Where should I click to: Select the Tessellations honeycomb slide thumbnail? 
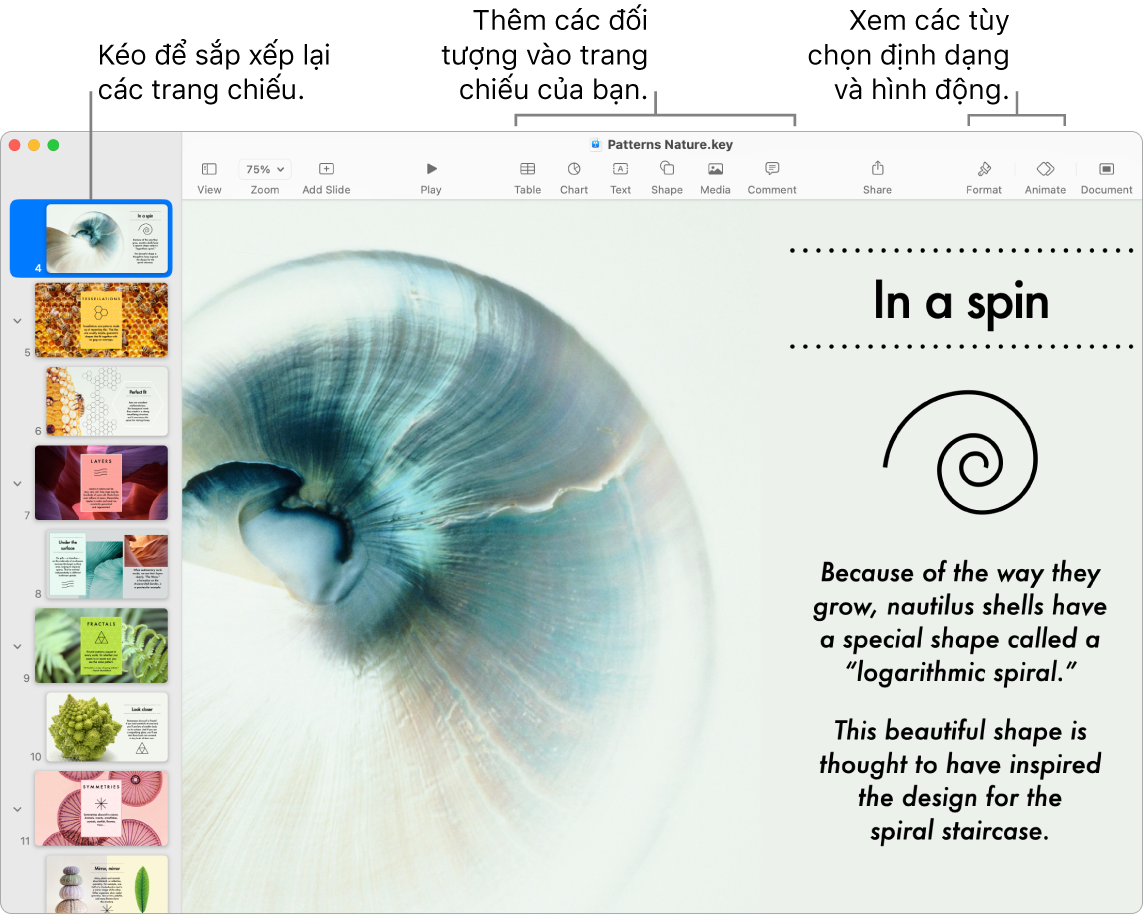pyautogui.click(x=101, y=319)
